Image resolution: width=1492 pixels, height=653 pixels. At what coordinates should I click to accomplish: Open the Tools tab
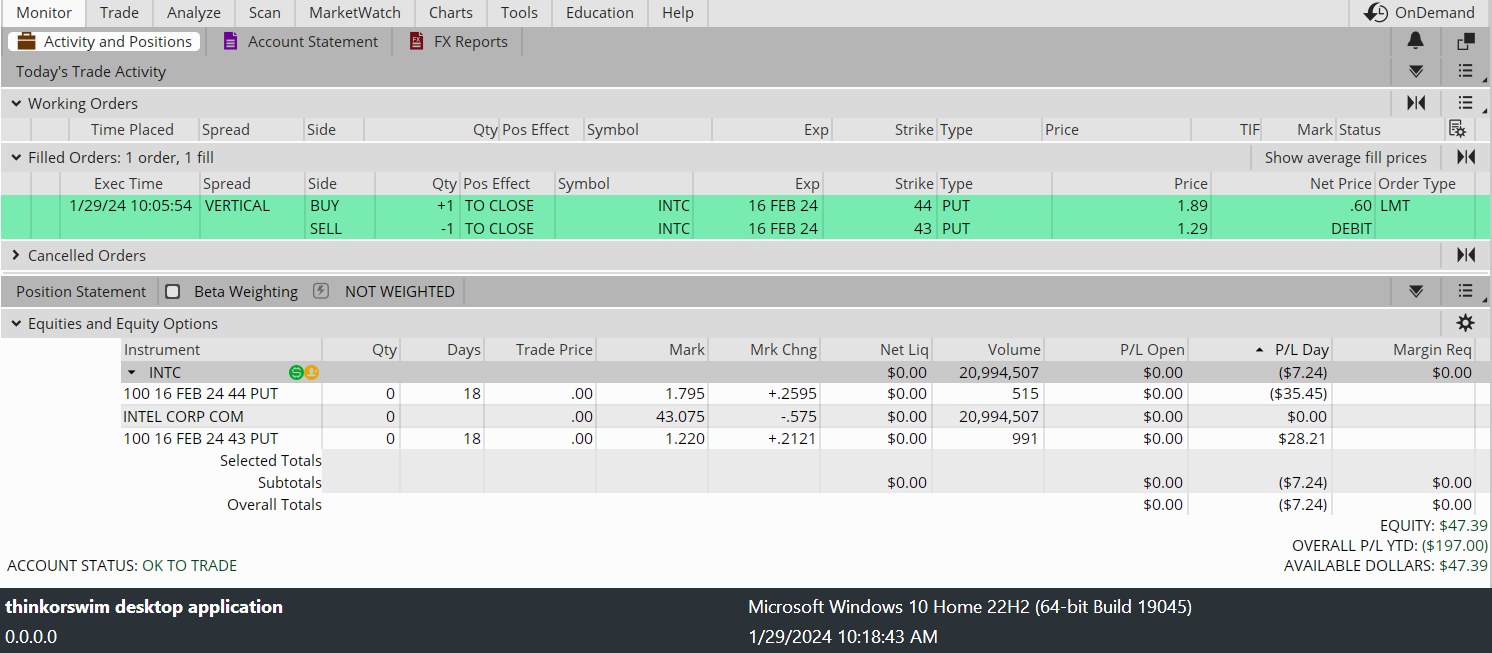(x=519, y=13)
